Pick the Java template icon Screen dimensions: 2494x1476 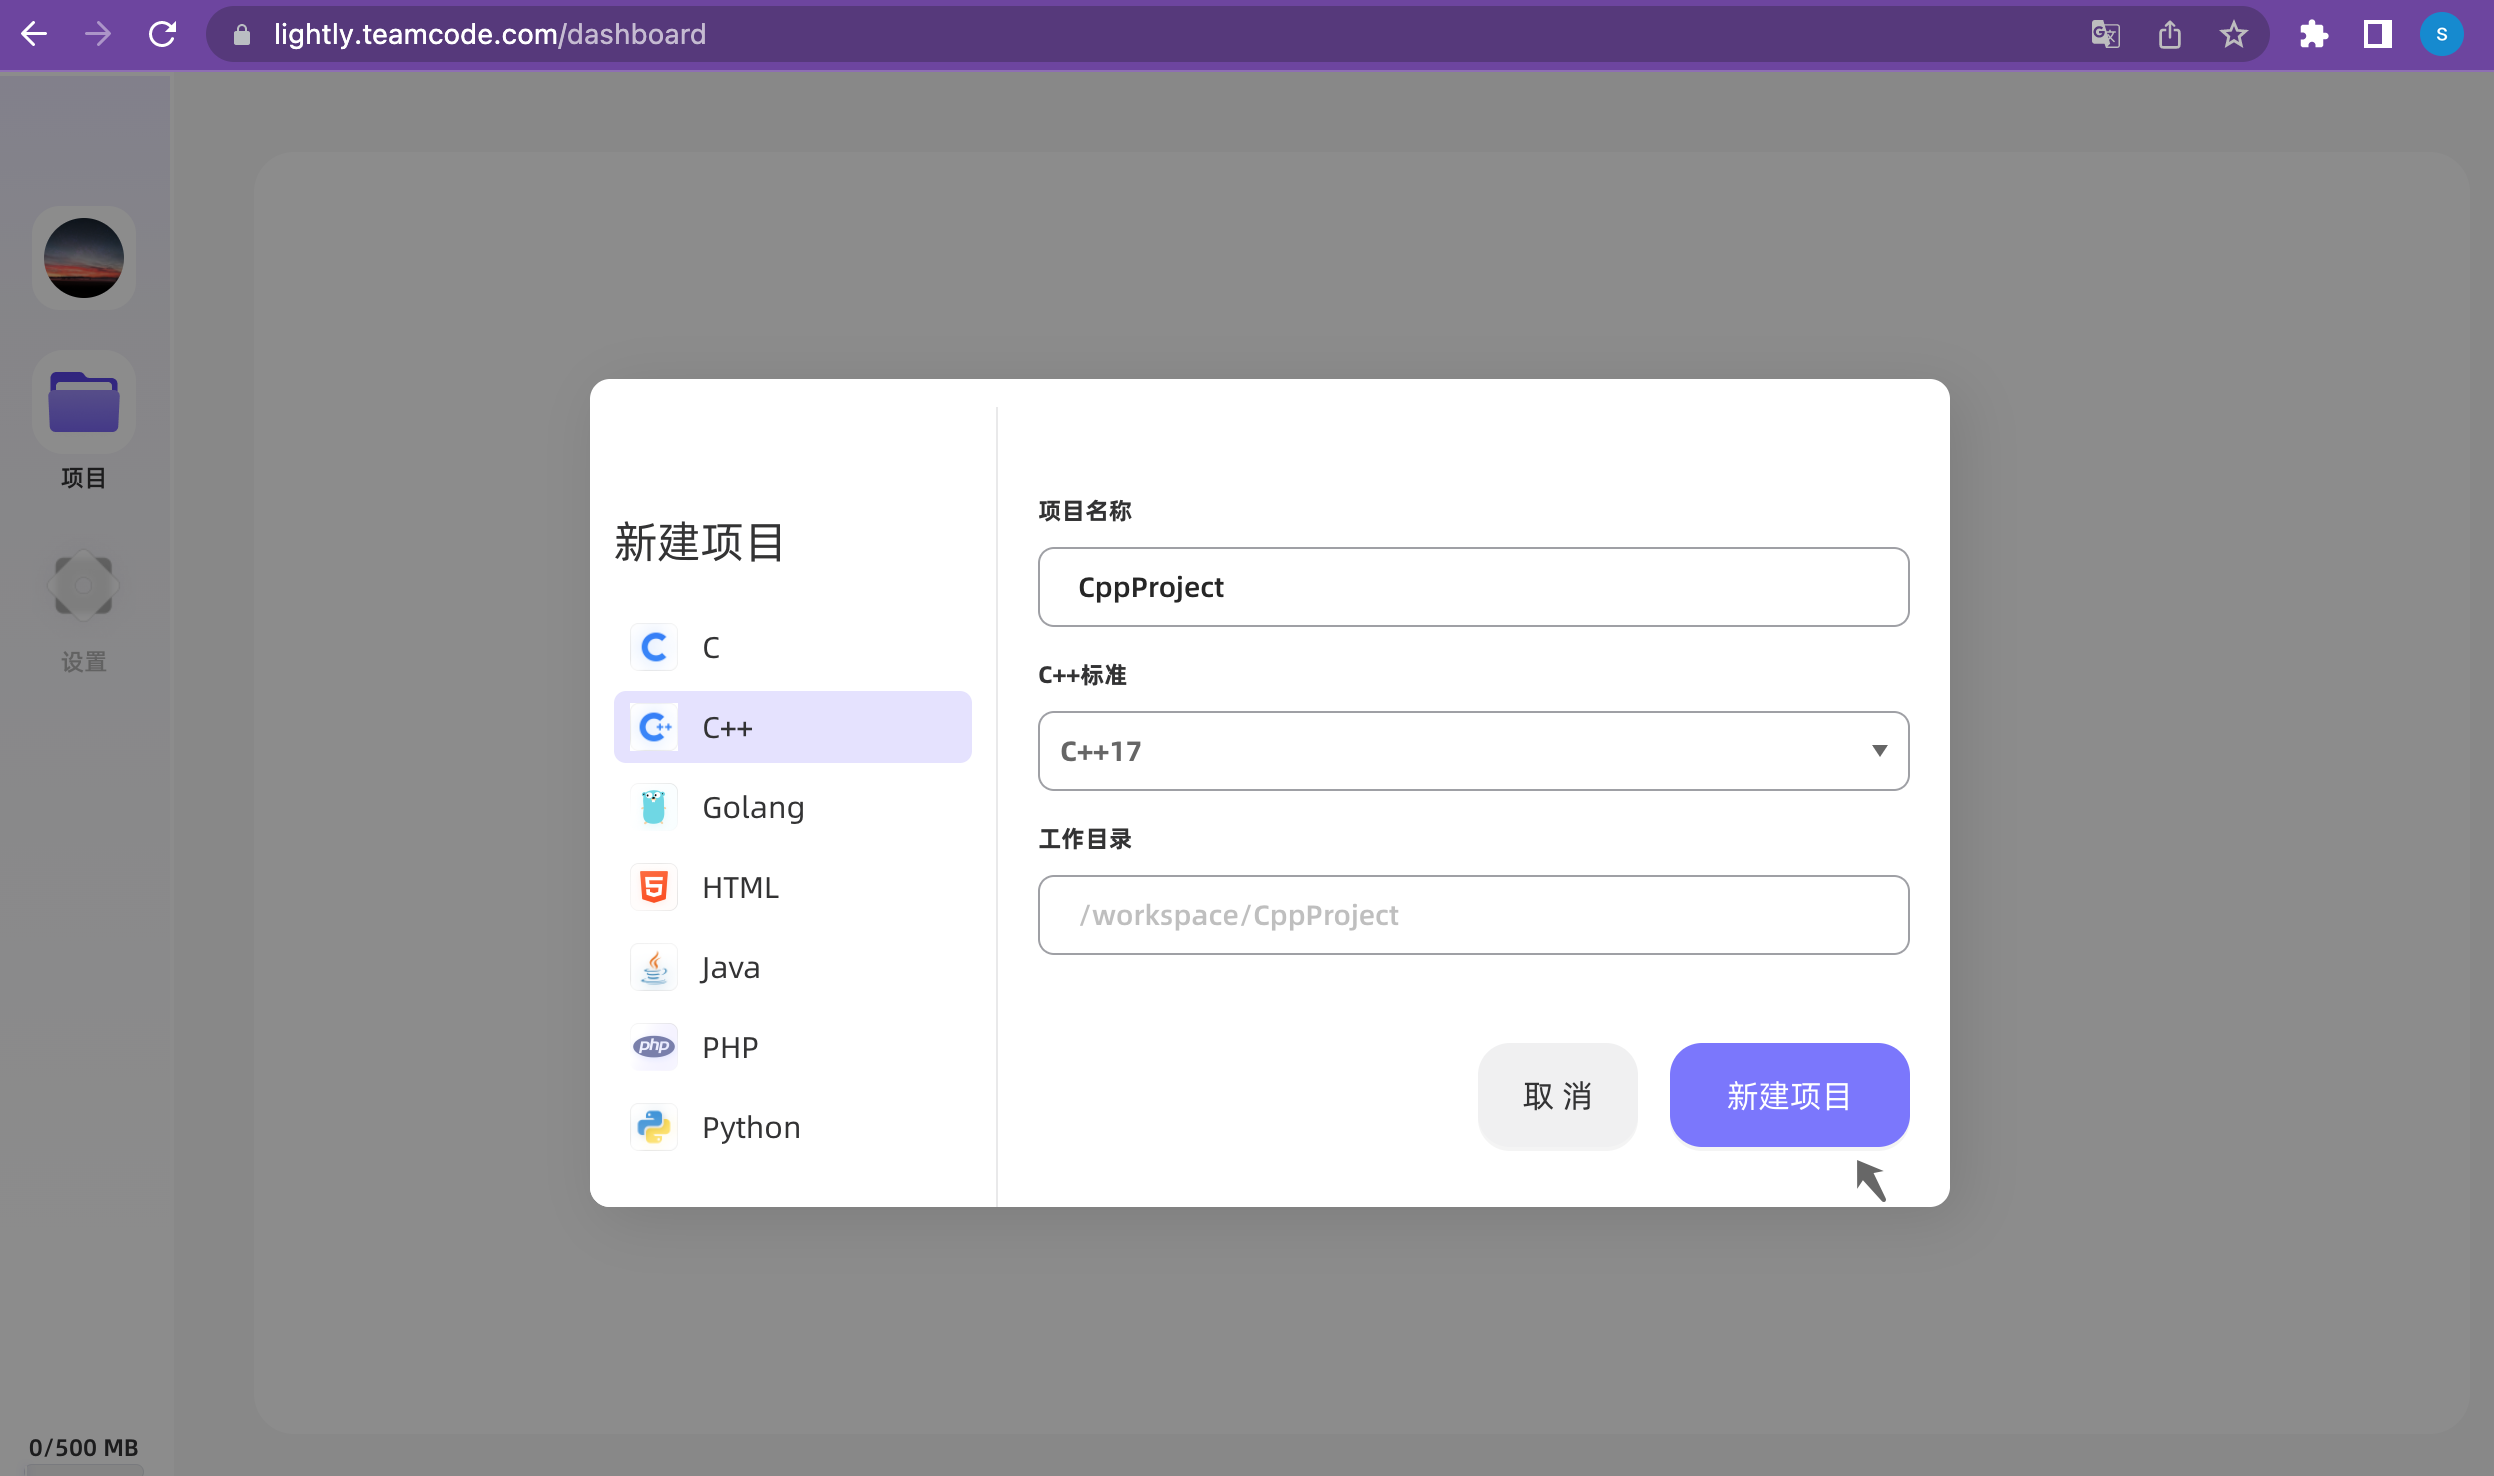(653, 966)
